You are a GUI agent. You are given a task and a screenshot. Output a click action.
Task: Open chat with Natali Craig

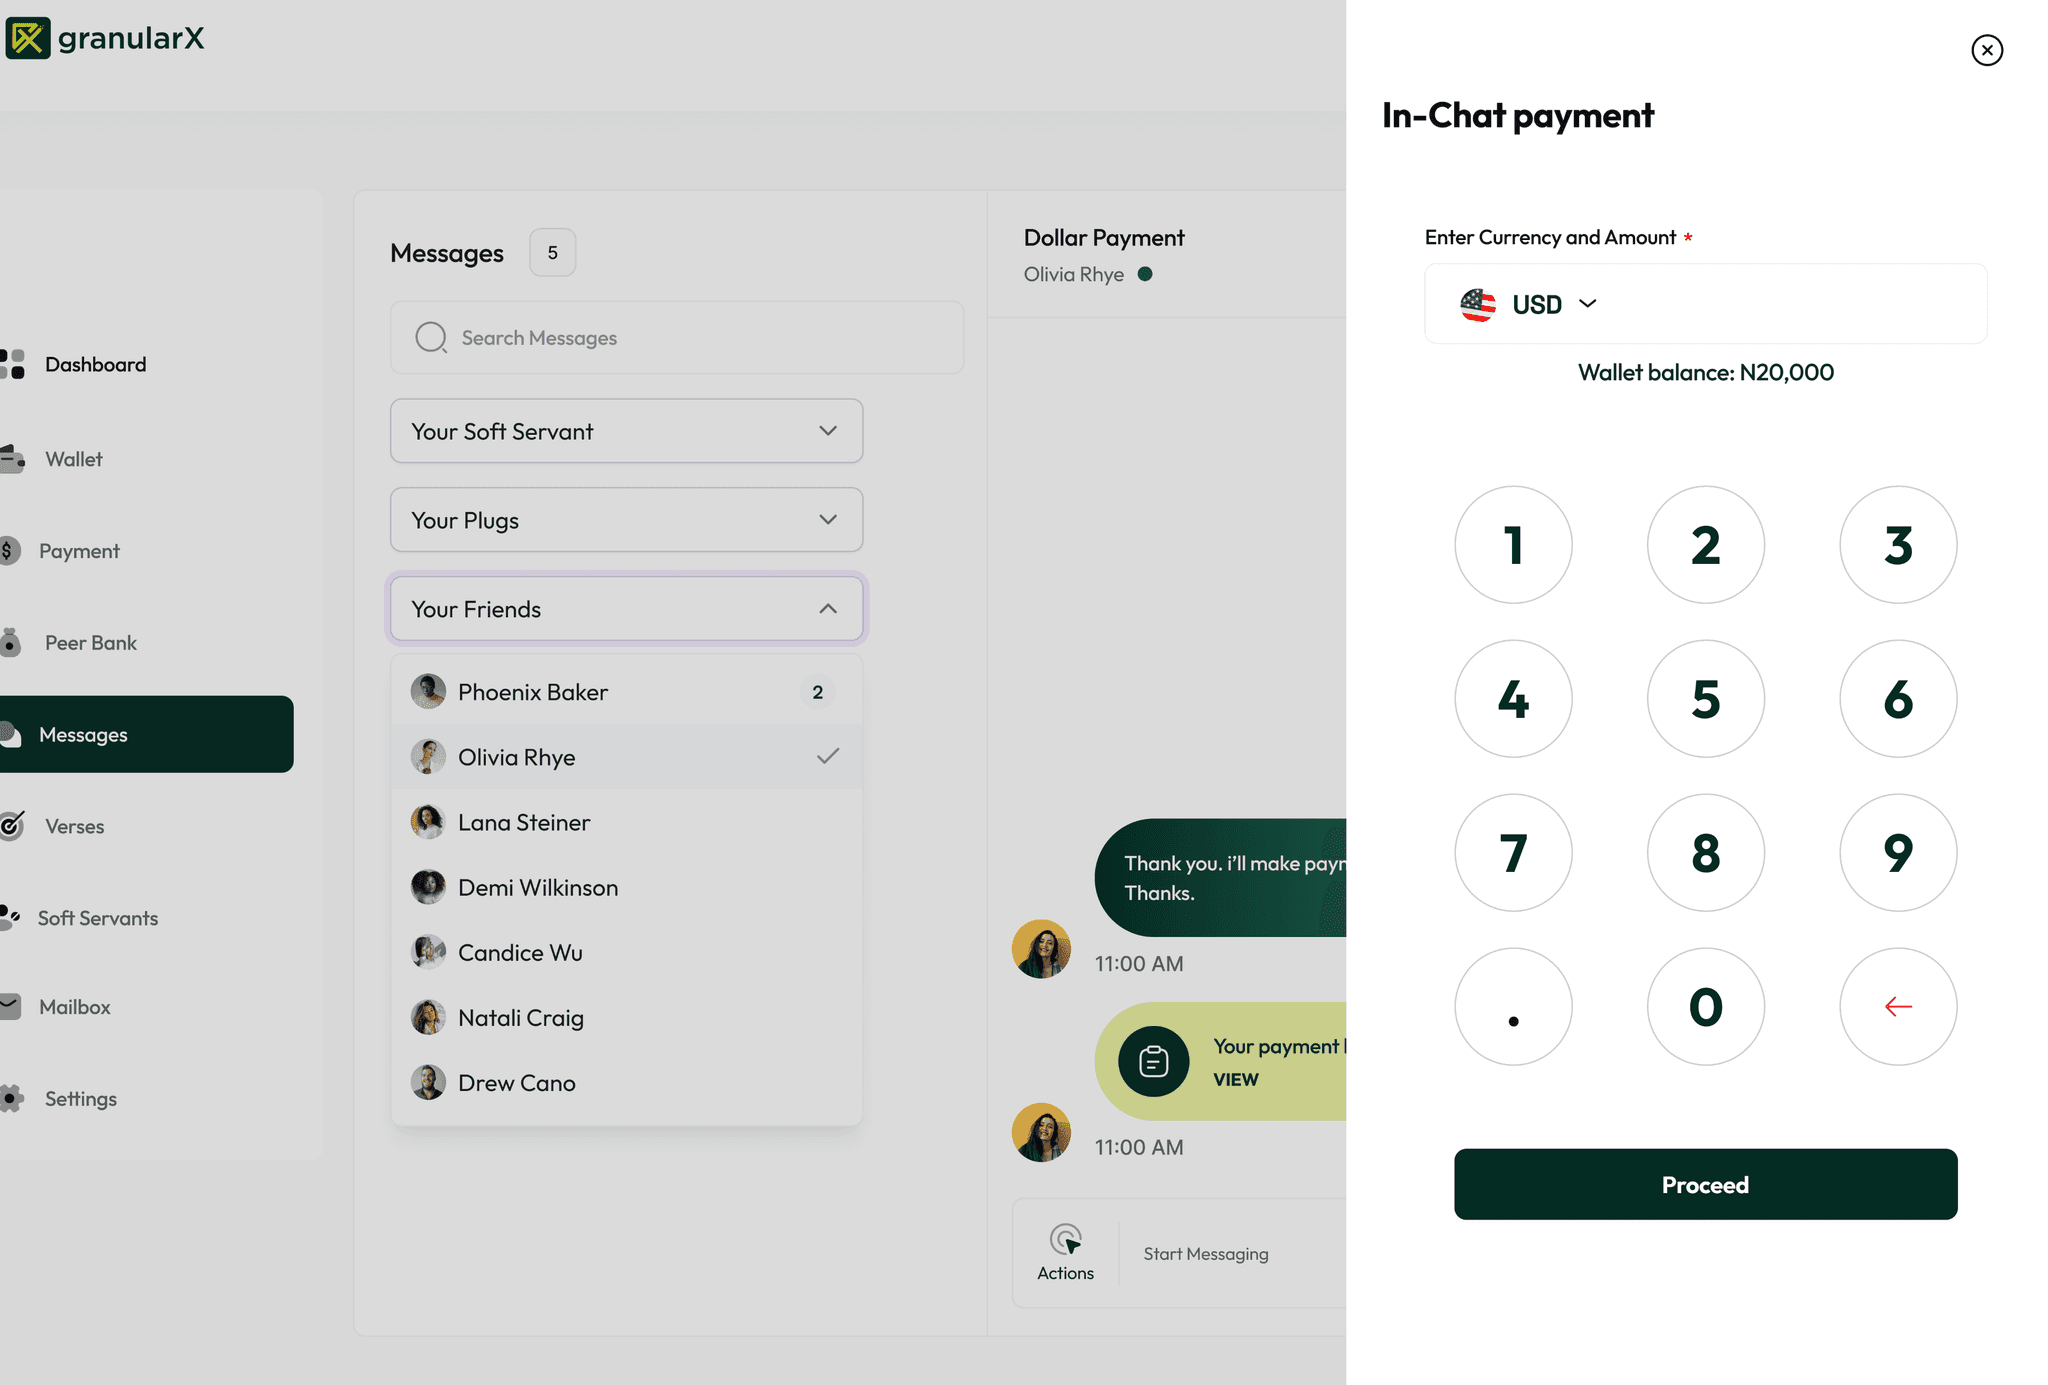coord(626,1017)
